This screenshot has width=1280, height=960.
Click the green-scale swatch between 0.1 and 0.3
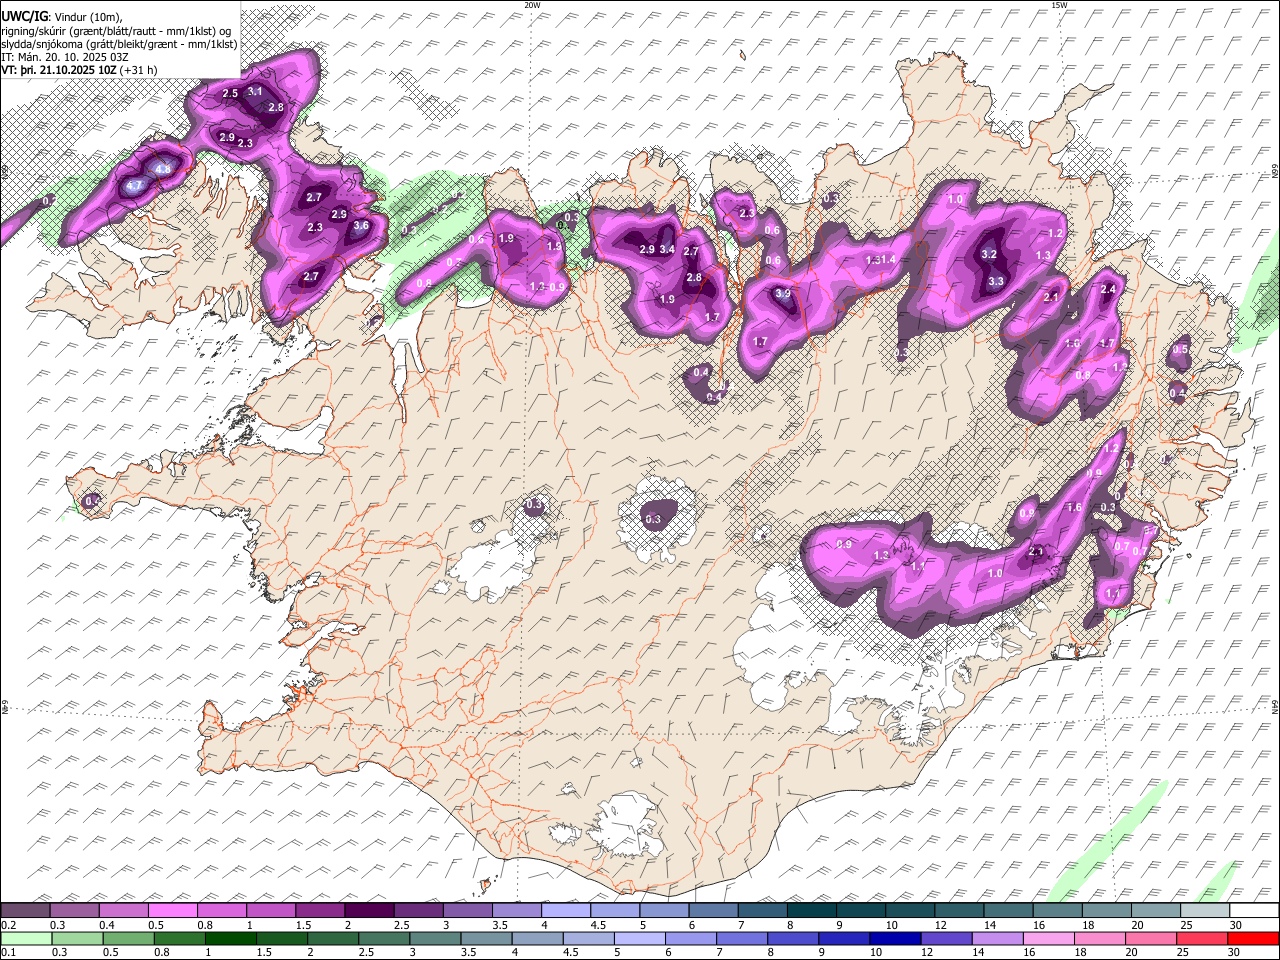tap(26, 938)
